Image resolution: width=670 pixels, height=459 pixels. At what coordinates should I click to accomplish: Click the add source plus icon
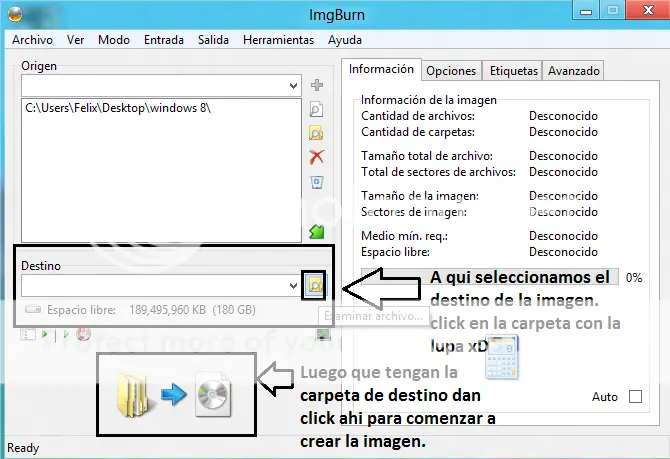pos(317,85)
